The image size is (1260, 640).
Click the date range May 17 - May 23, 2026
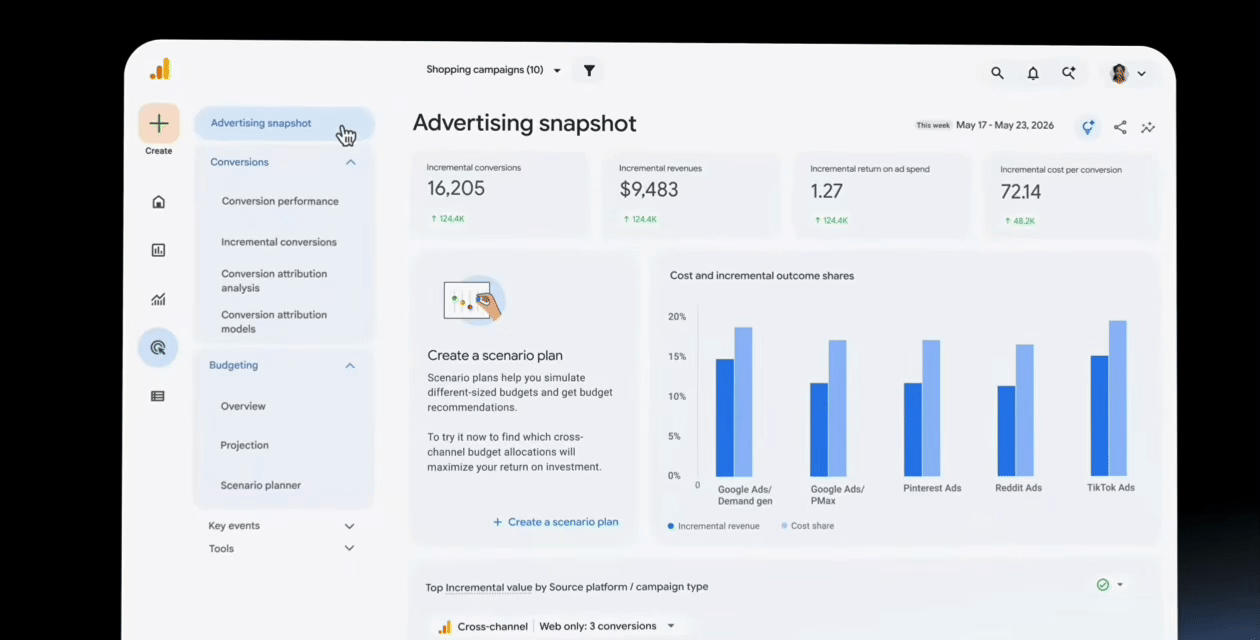point(1005,125)
